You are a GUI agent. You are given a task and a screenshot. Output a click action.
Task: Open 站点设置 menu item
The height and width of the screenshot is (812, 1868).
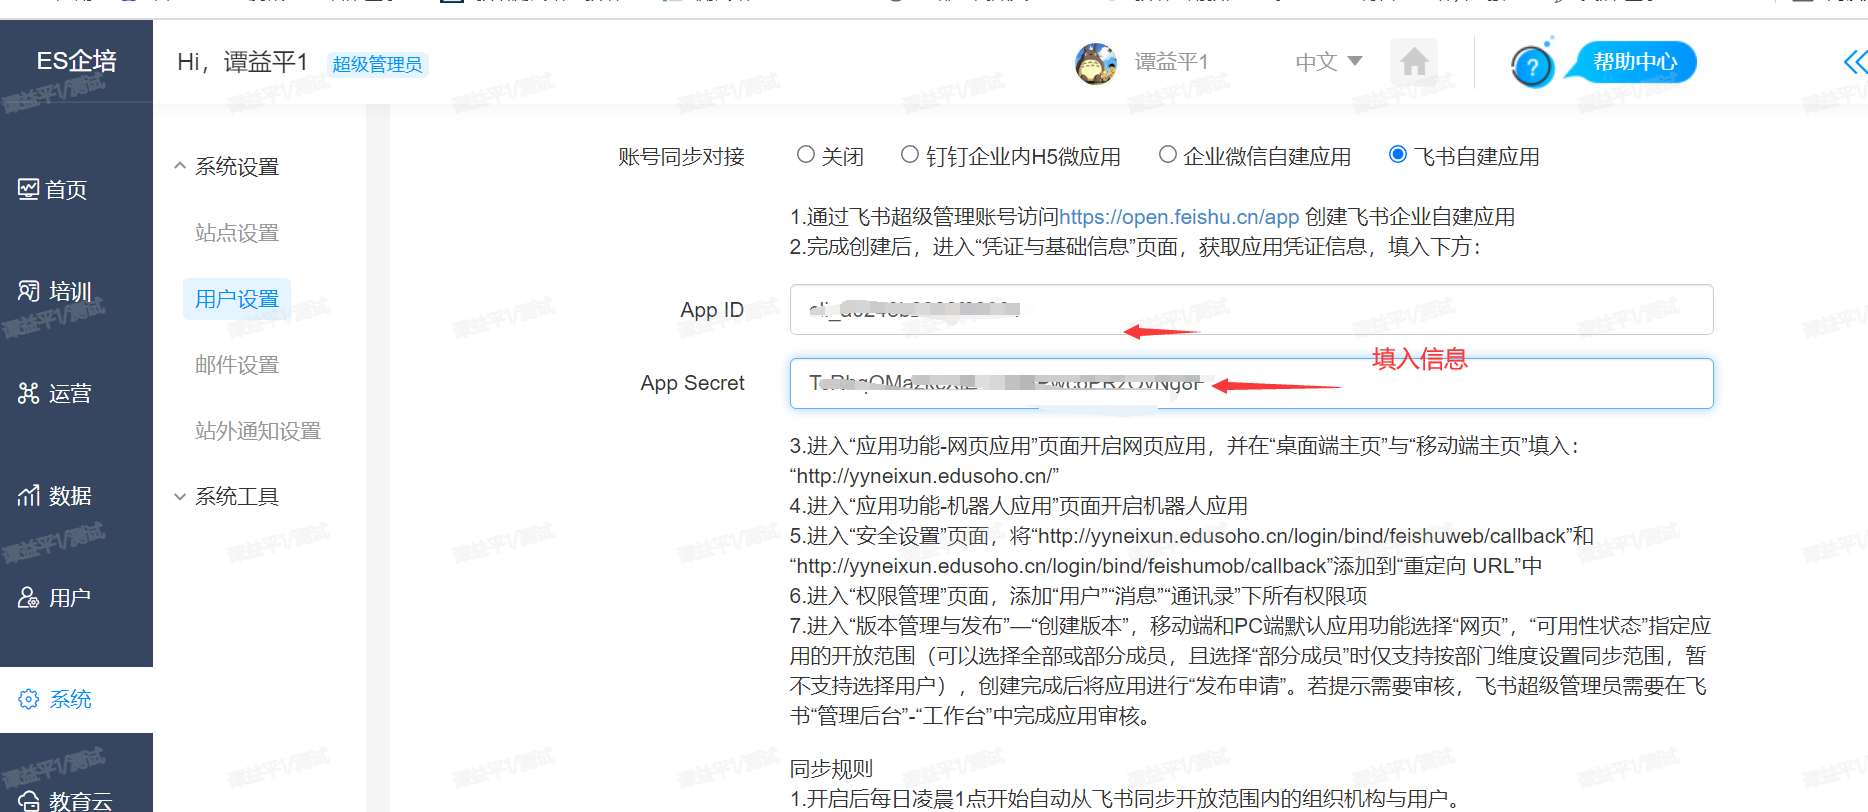coord(237,233)
